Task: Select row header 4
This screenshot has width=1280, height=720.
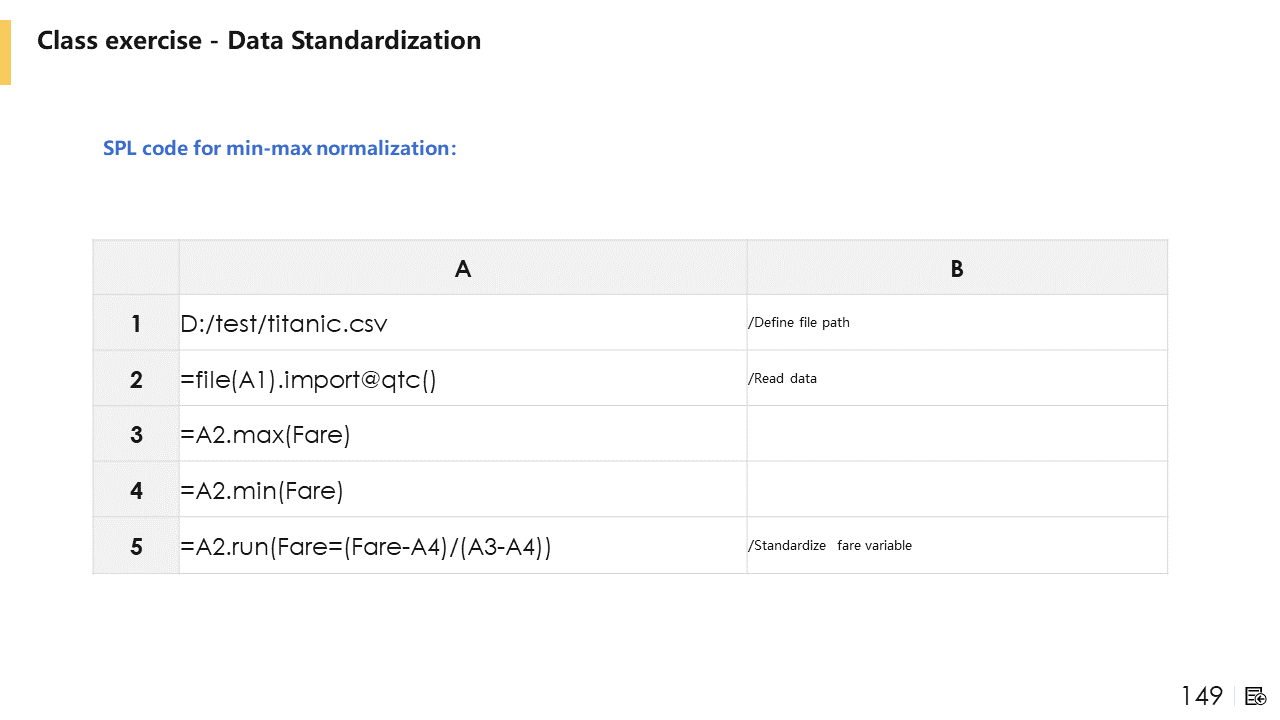Action: 136,490
